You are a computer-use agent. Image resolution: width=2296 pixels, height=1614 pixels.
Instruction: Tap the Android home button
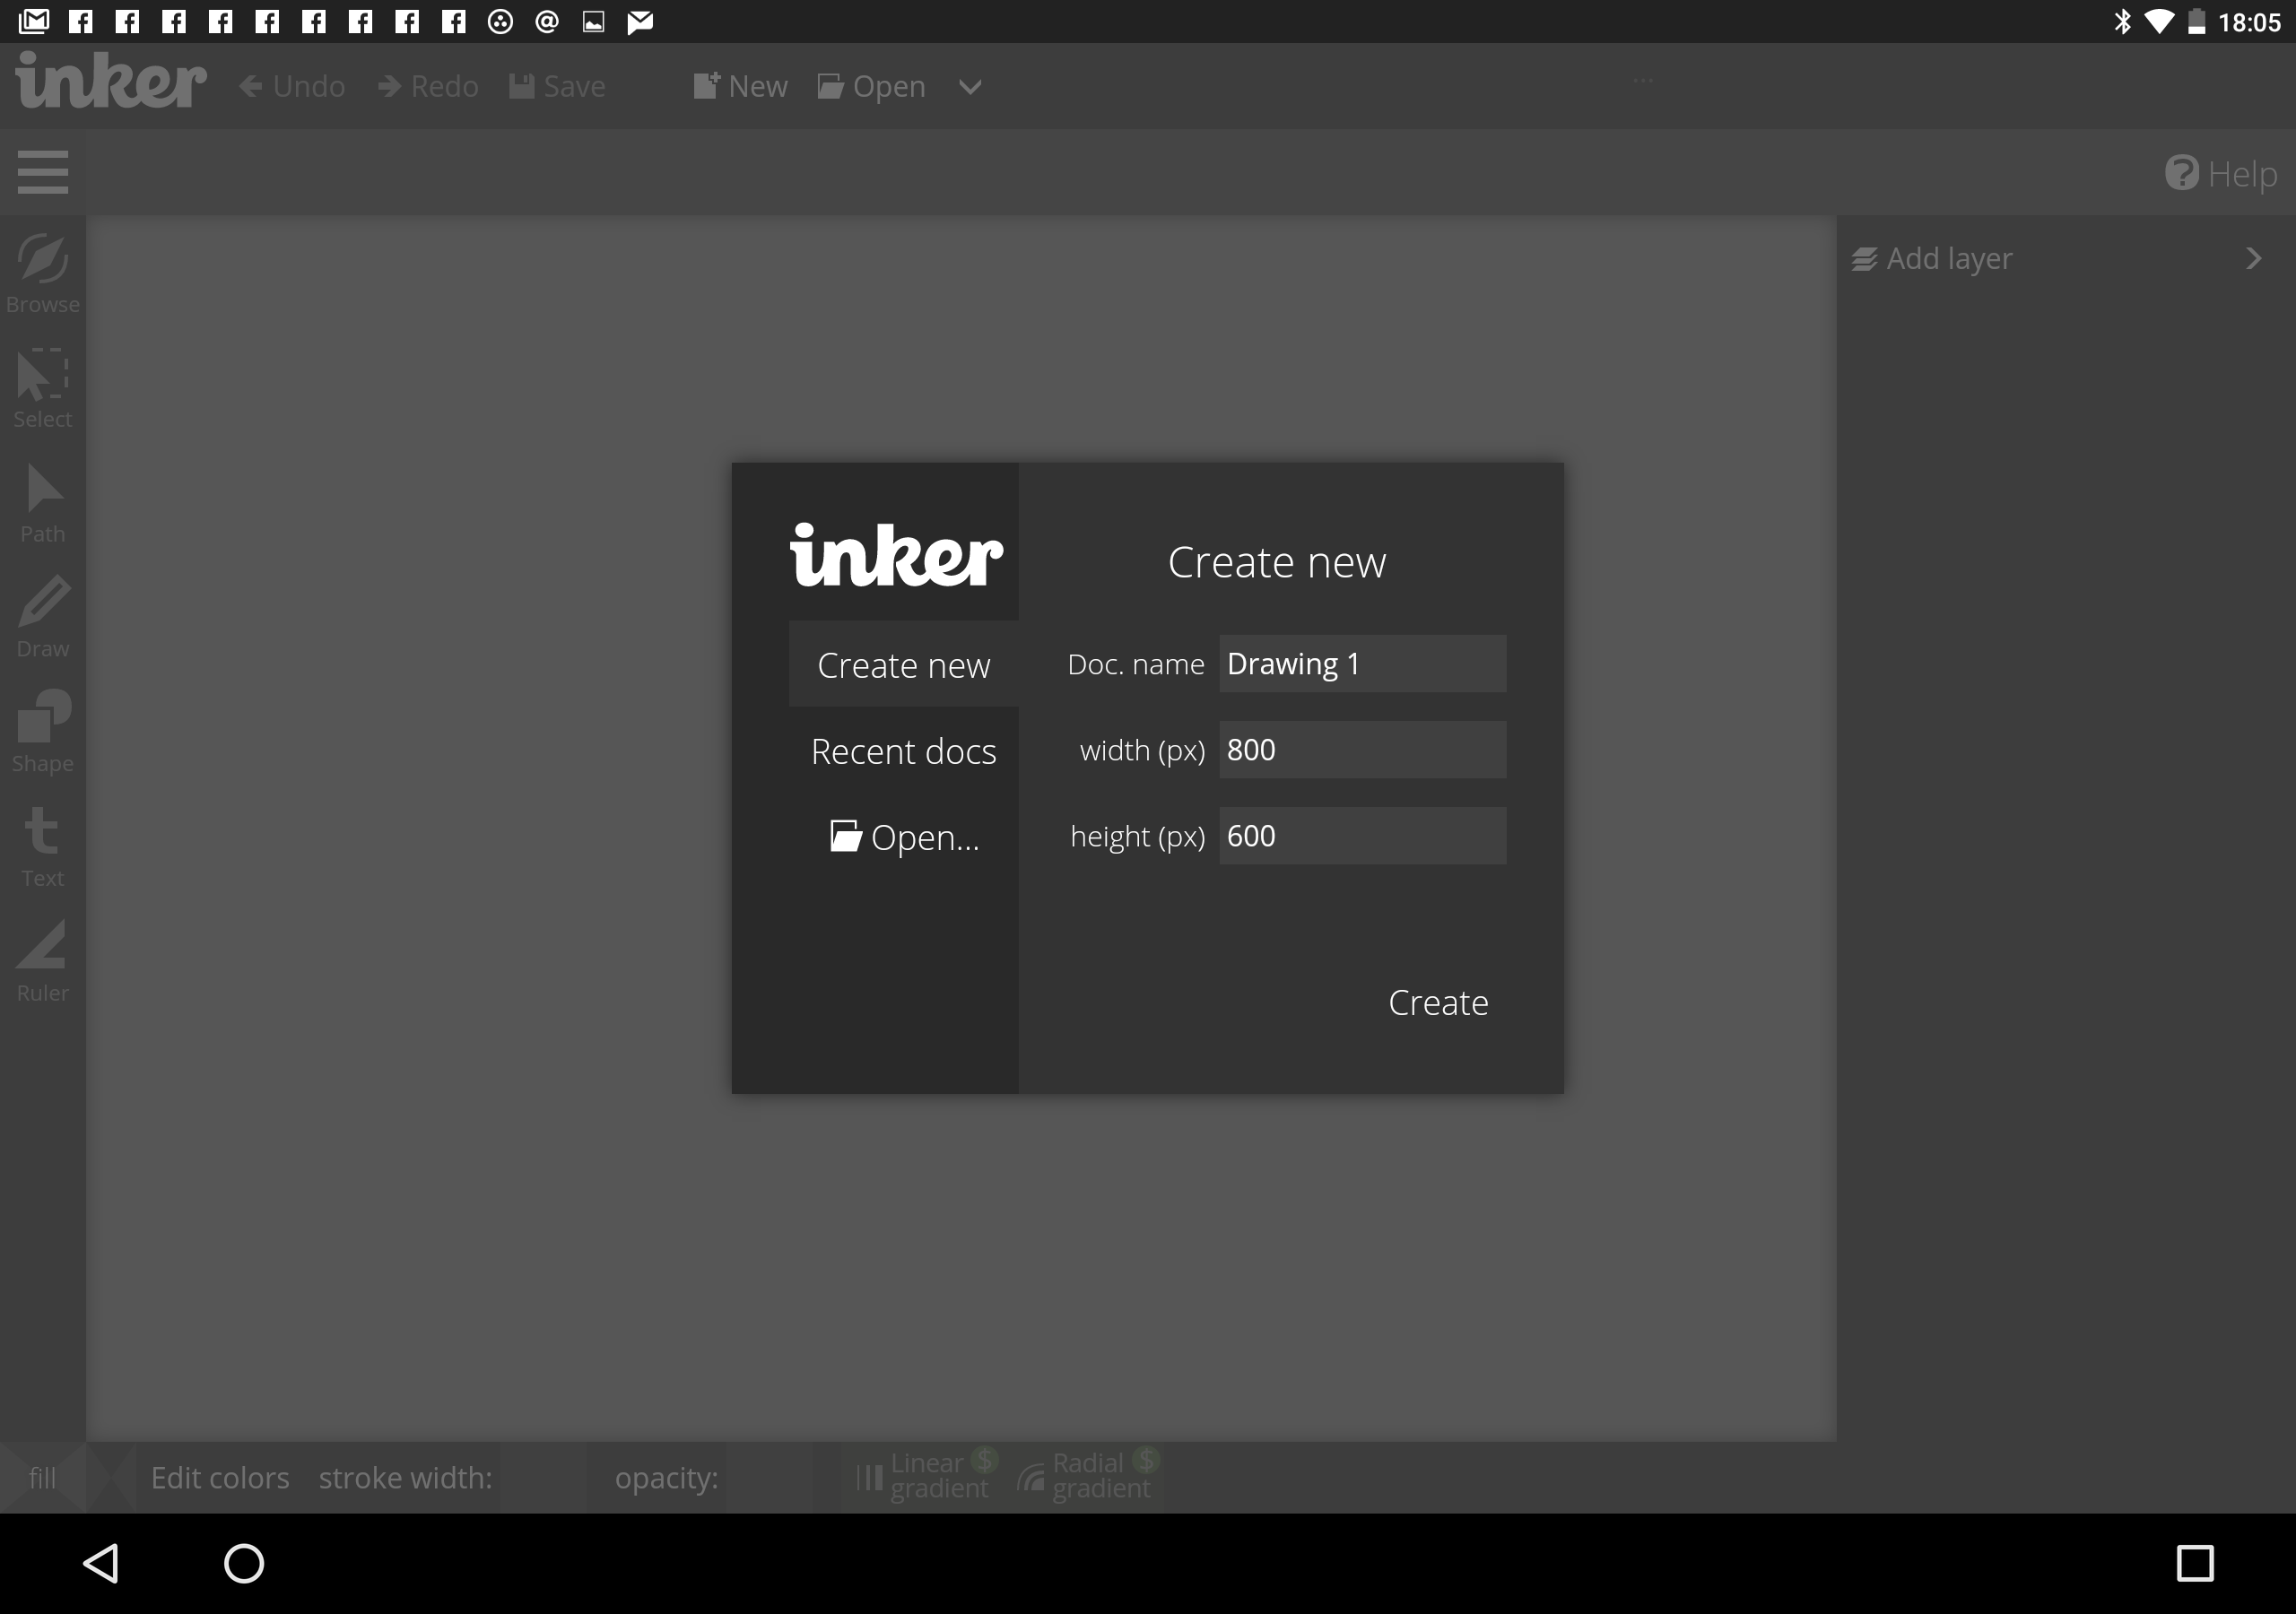[x=244, y=1563]
